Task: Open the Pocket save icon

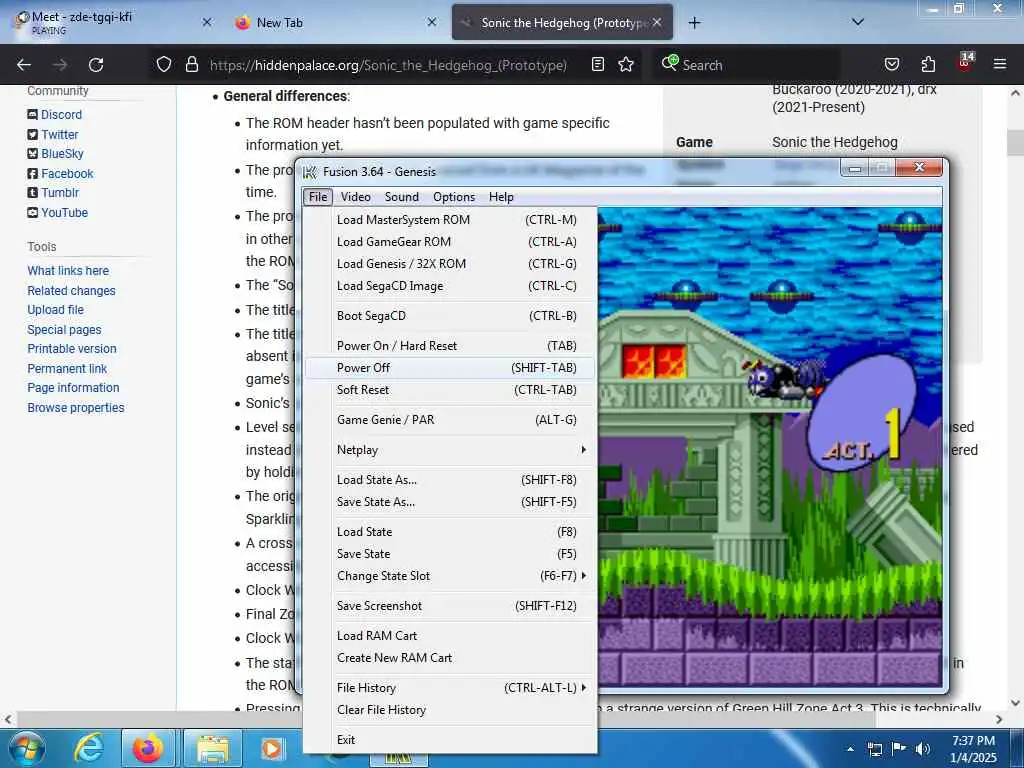Action: coord(891,64)
